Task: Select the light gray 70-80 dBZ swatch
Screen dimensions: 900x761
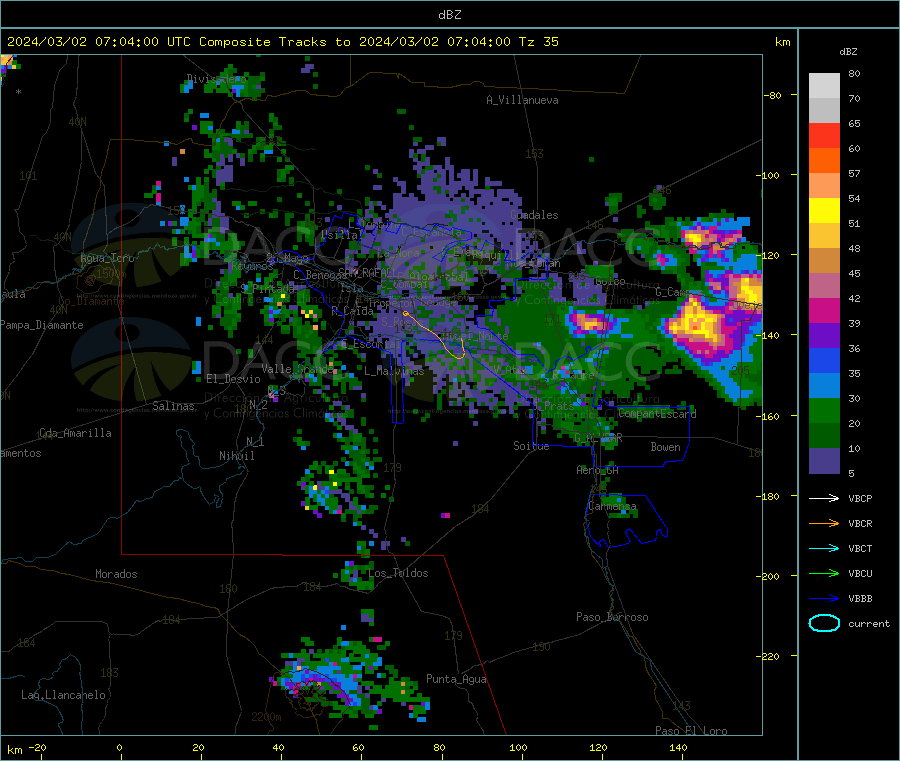Action: [824, 86]
